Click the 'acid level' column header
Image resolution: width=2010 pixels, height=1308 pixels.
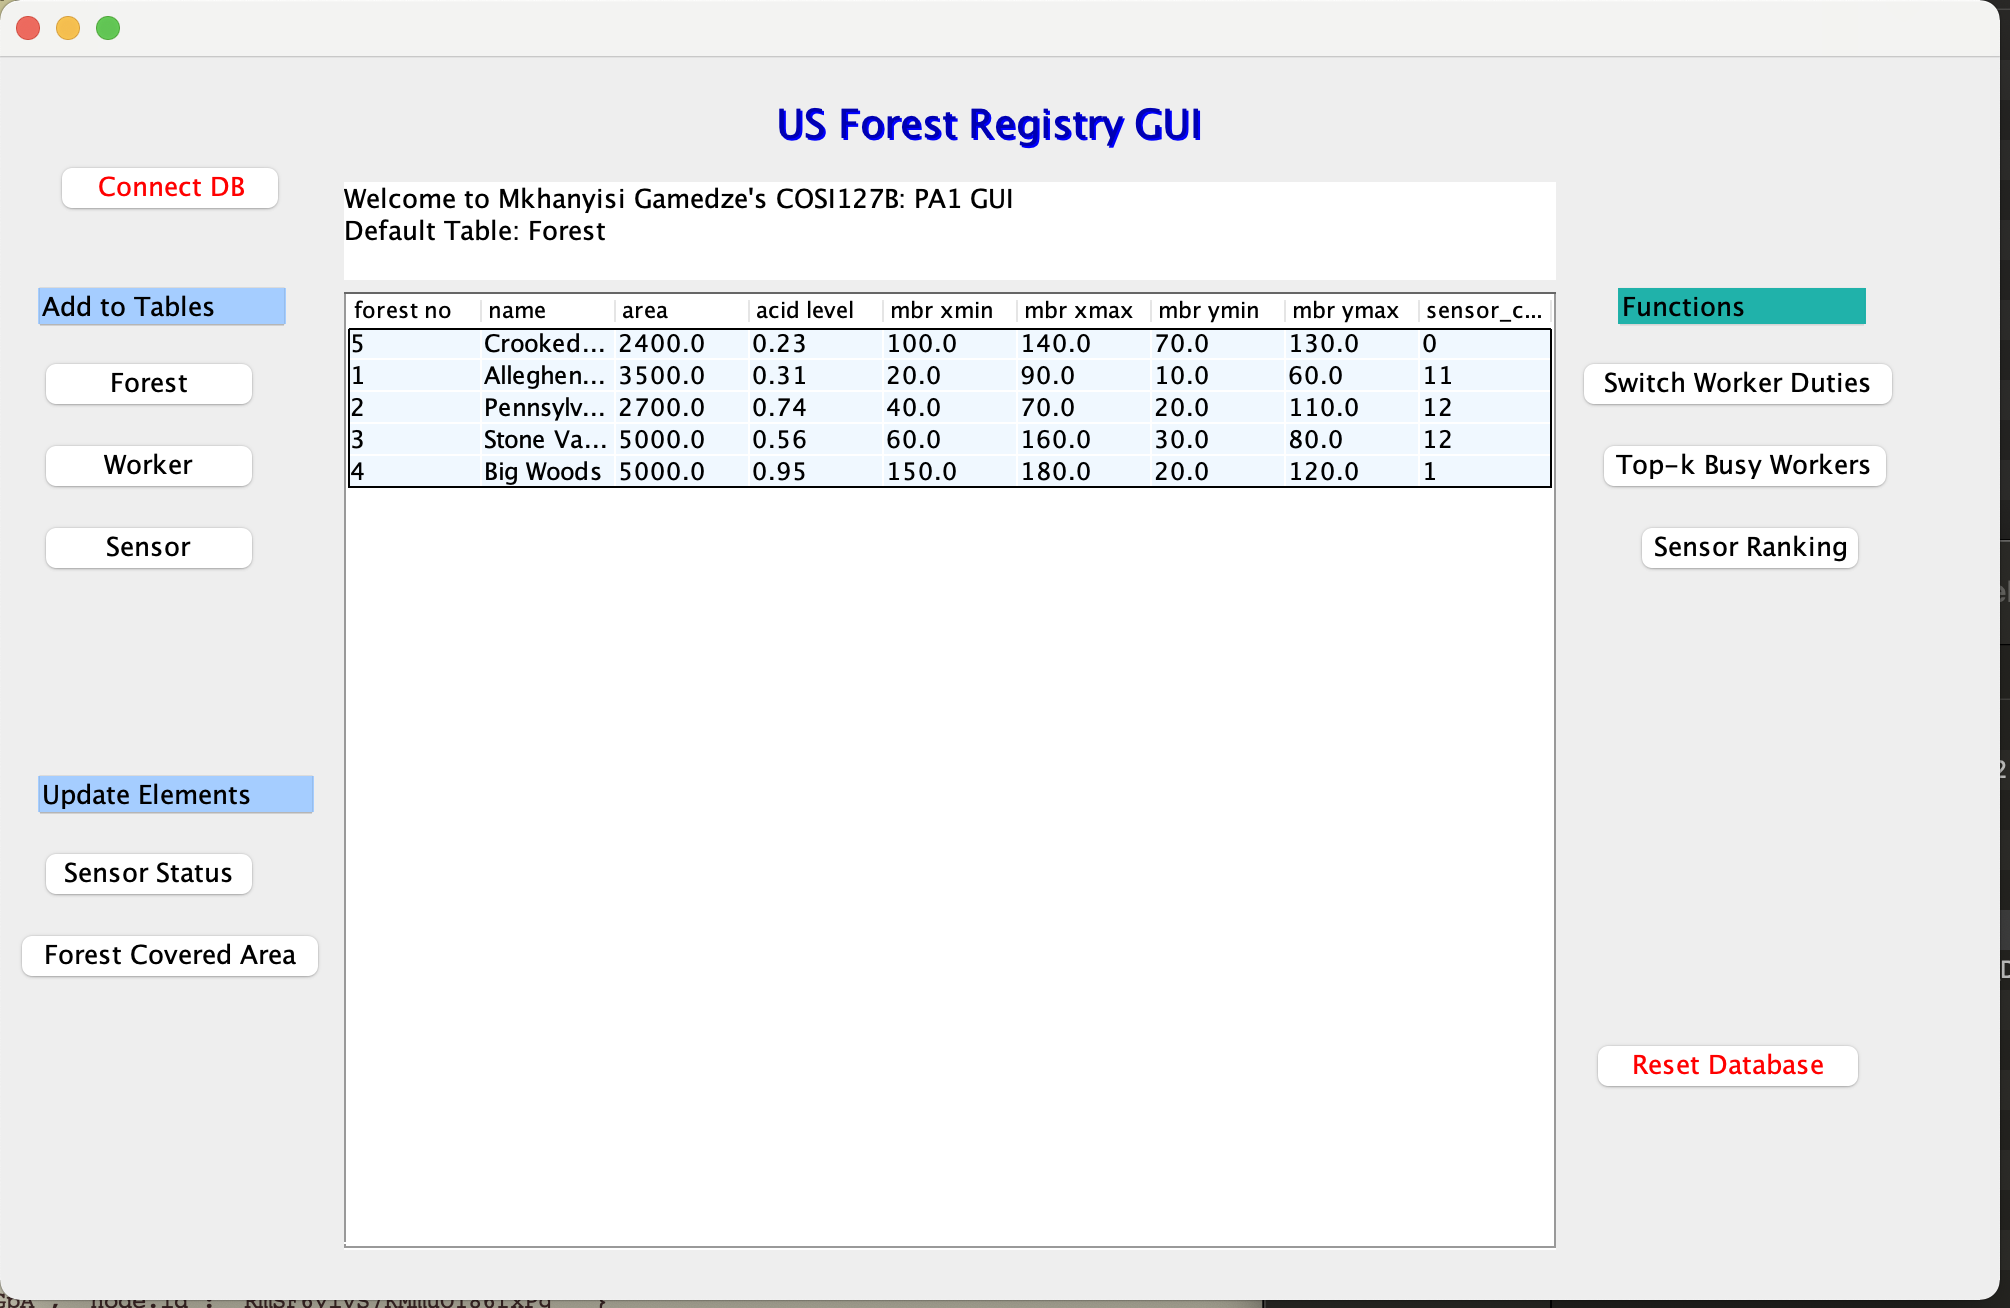[x=804, y=311]
